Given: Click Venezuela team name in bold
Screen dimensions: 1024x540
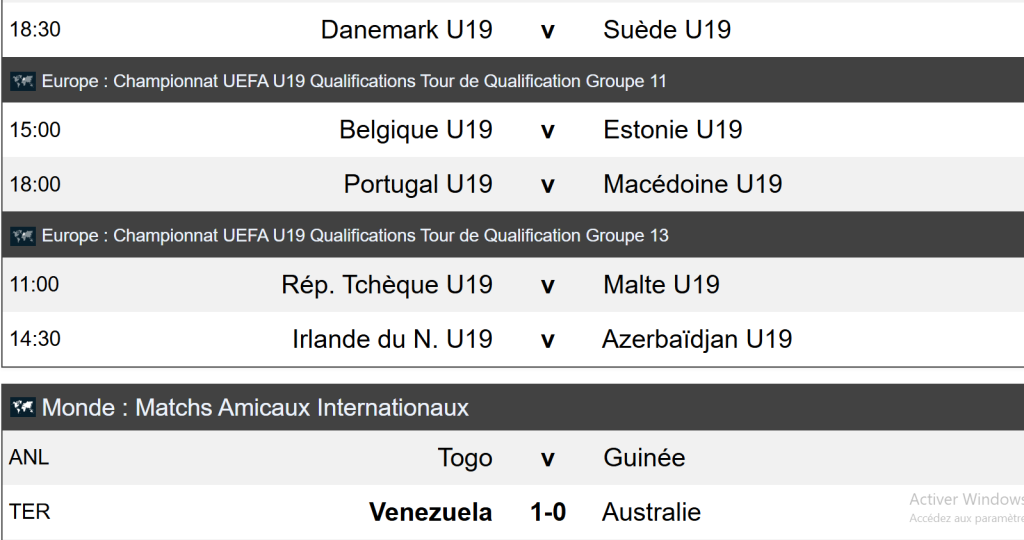Looking at the screenshot, I should (x=430, y=513).
